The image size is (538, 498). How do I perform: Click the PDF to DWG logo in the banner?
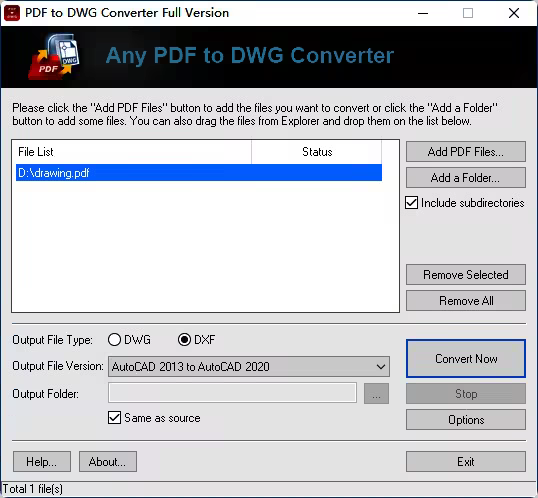pyautogui.click(x=55, y=57)
